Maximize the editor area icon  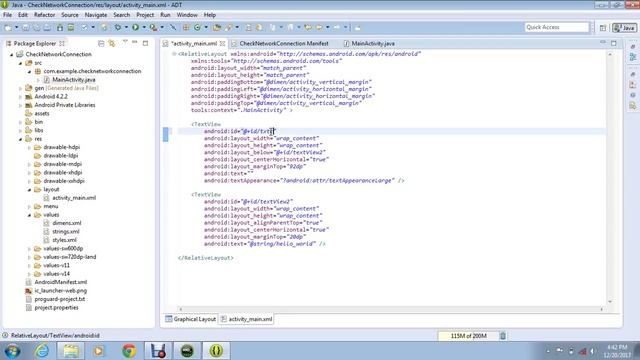click(x=614, y=43)
